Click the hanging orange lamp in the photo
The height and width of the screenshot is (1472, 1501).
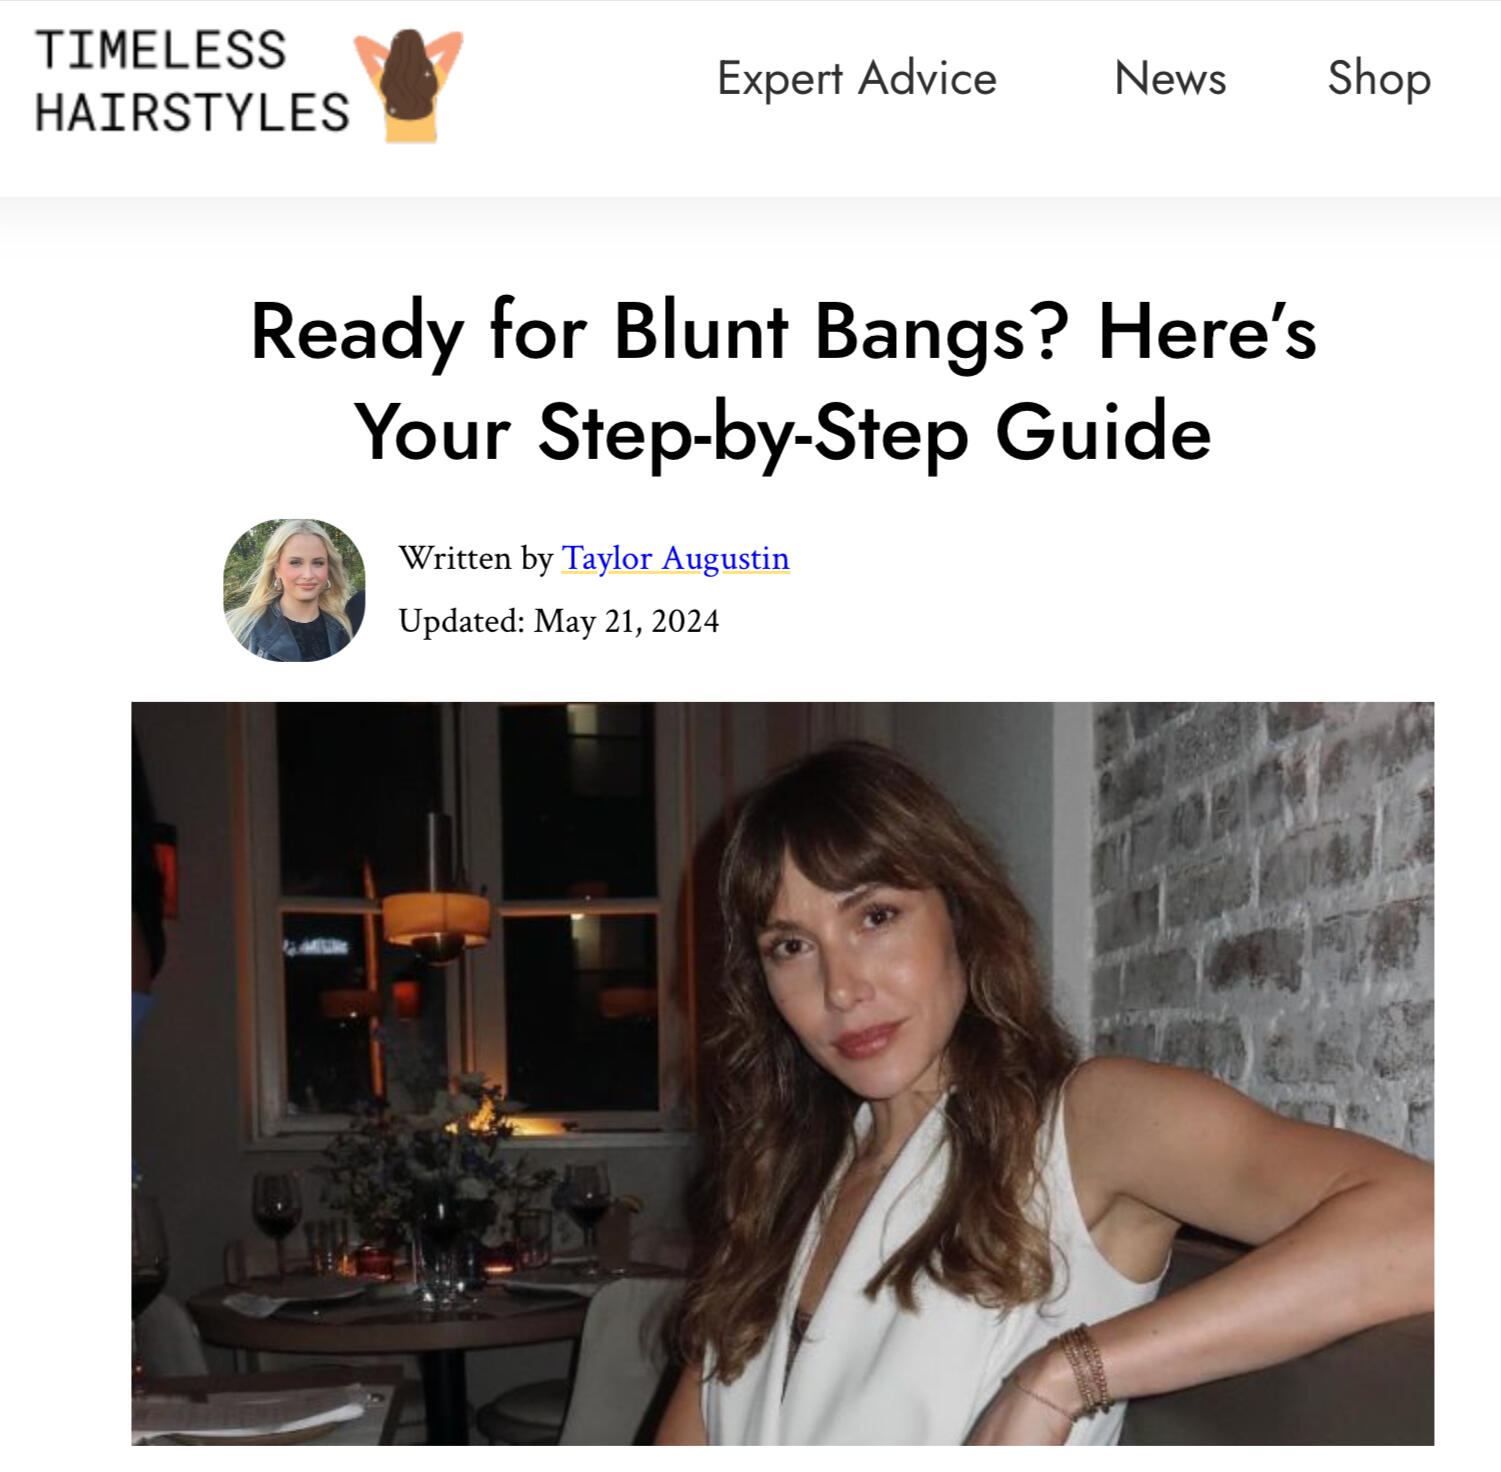click(436, 920)
